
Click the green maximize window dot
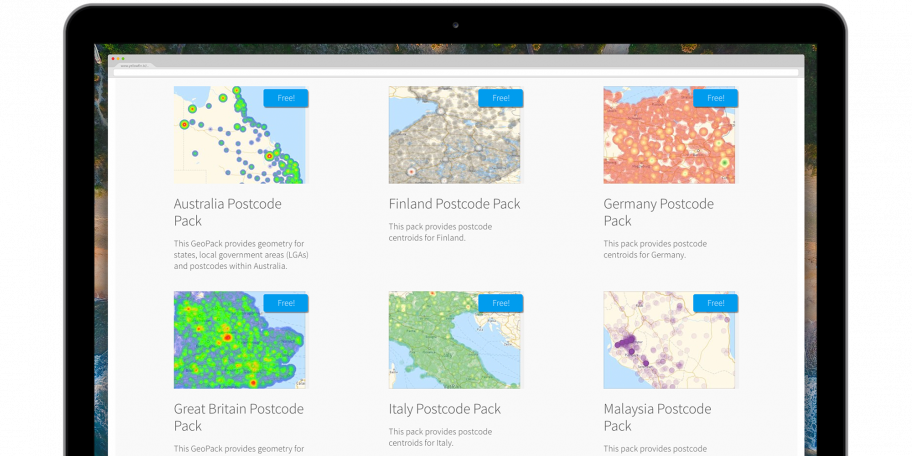tap(123, 59)
